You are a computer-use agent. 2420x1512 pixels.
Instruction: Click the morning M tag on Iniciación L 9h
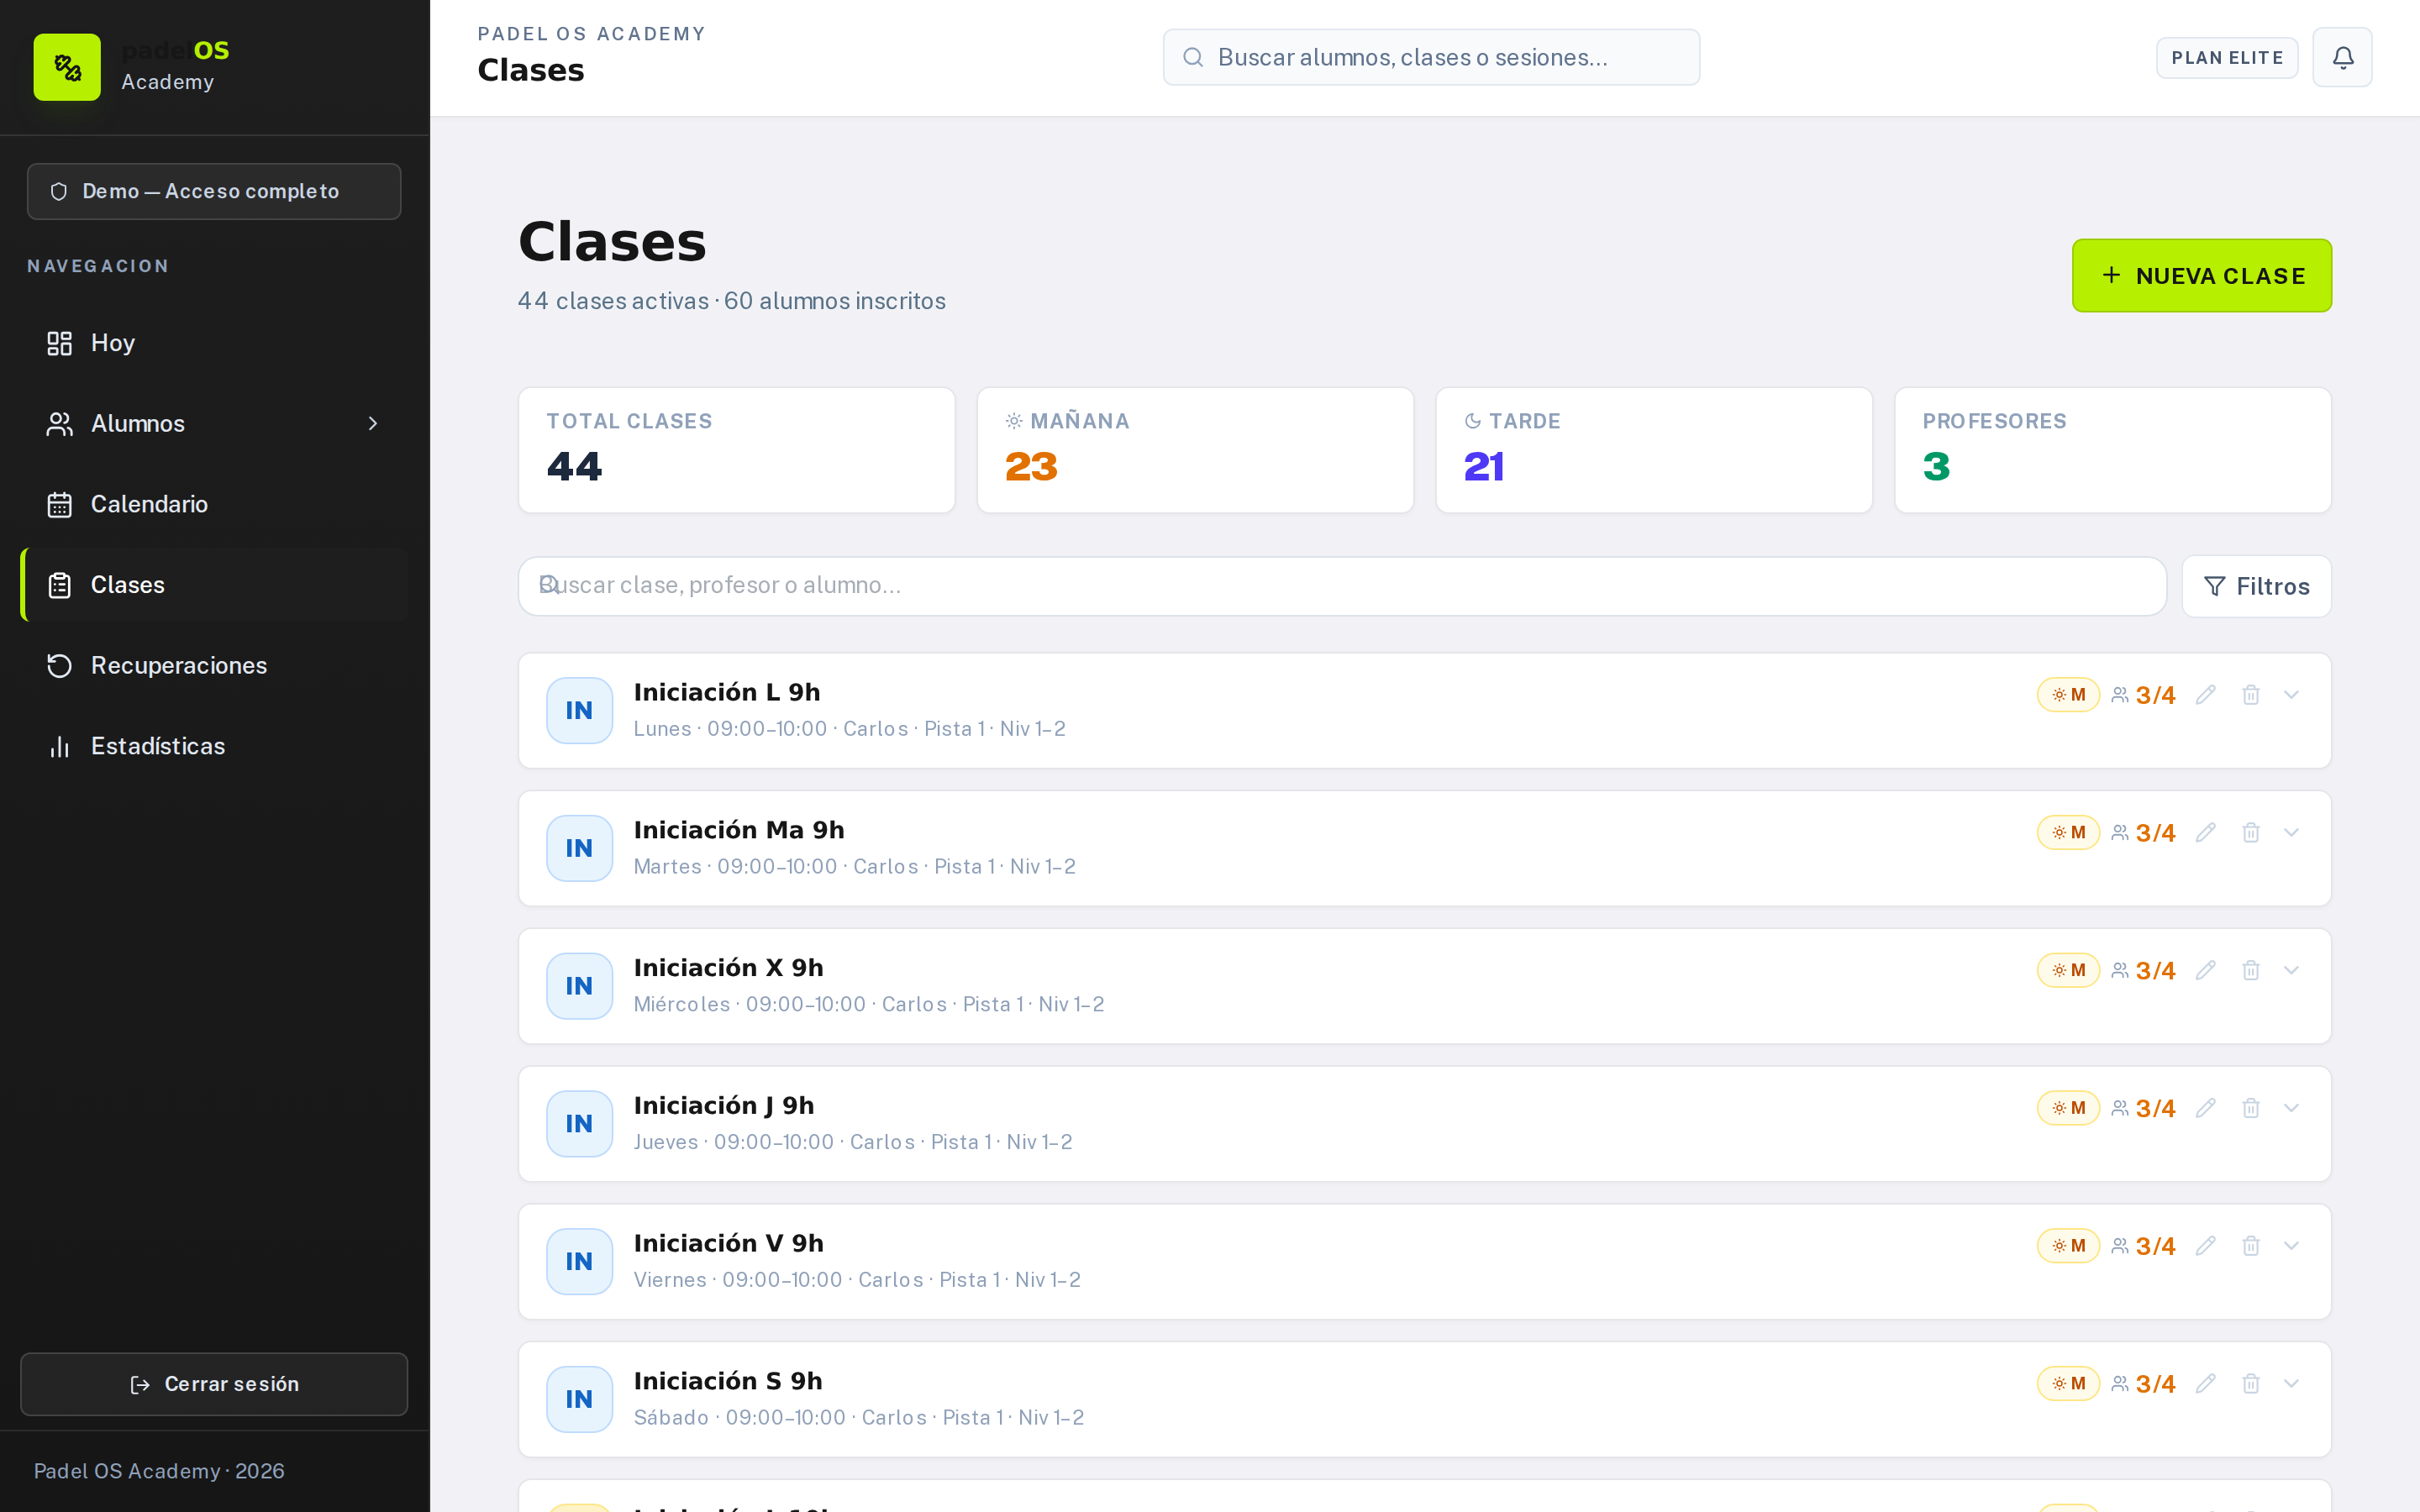point(2068,695)
